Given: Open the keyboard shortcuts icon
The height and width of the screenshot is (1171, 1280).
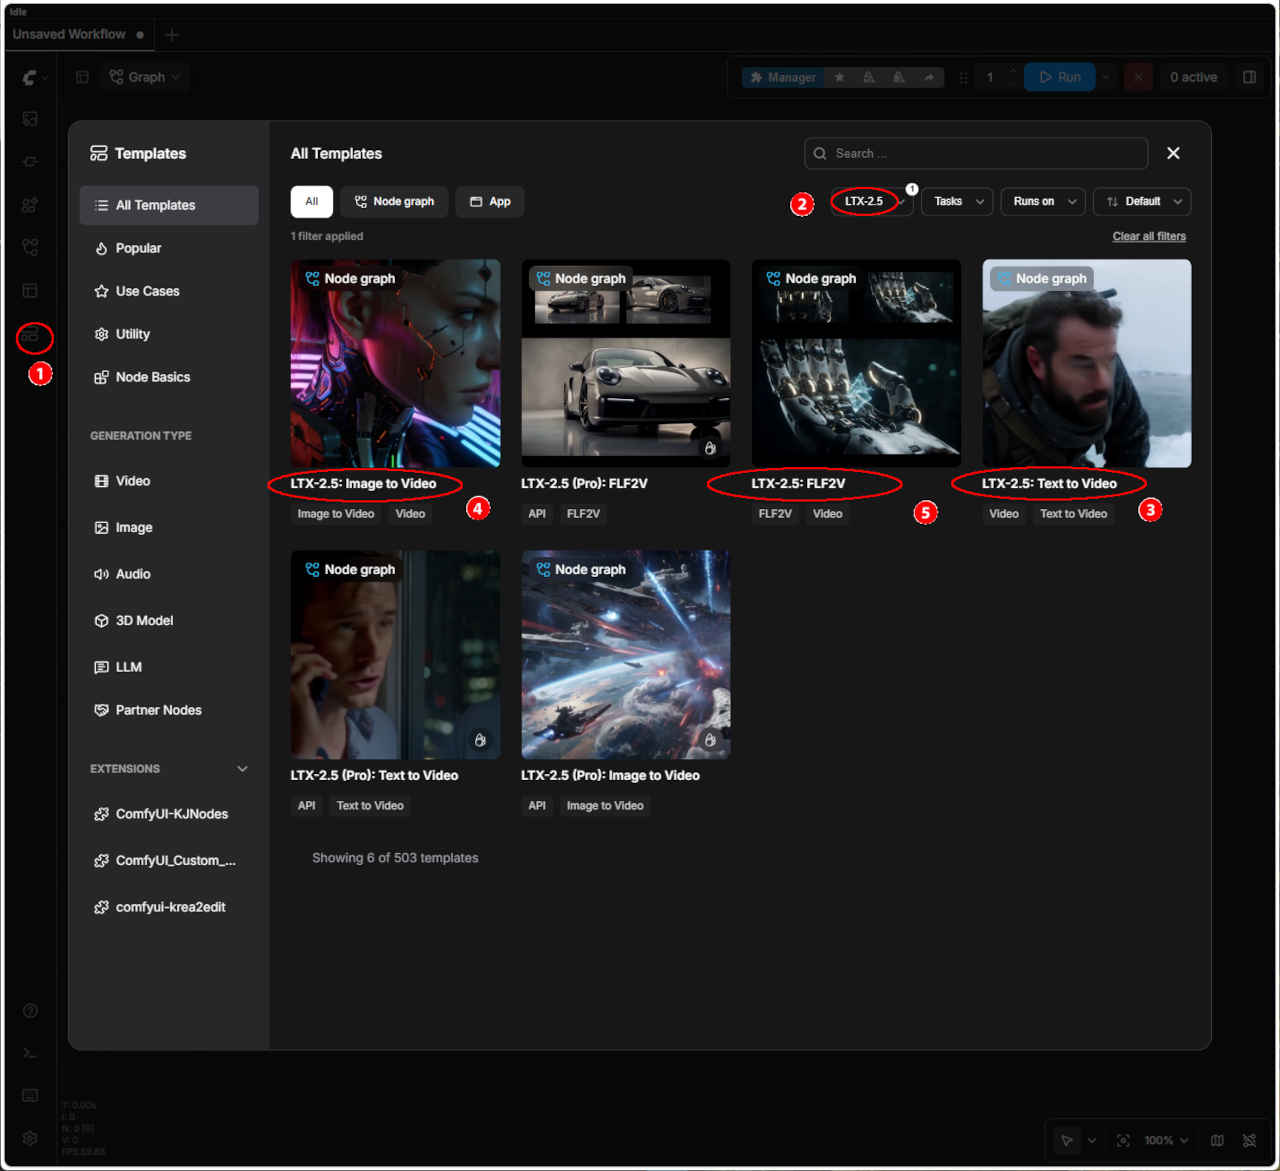Looking at the screenshot, I should (30, 1096).
